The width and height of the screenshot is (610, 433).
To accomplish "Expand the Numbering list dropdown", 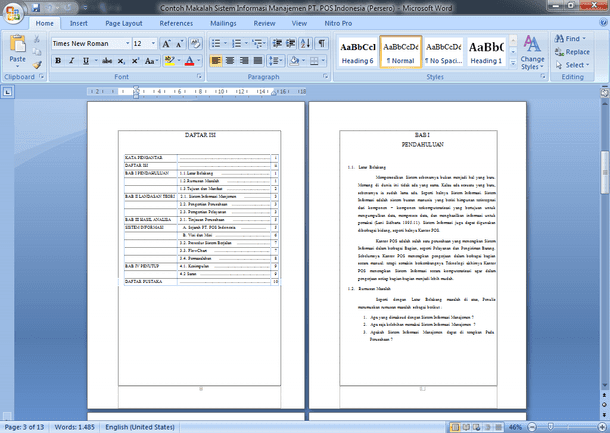I will [246, 43].
